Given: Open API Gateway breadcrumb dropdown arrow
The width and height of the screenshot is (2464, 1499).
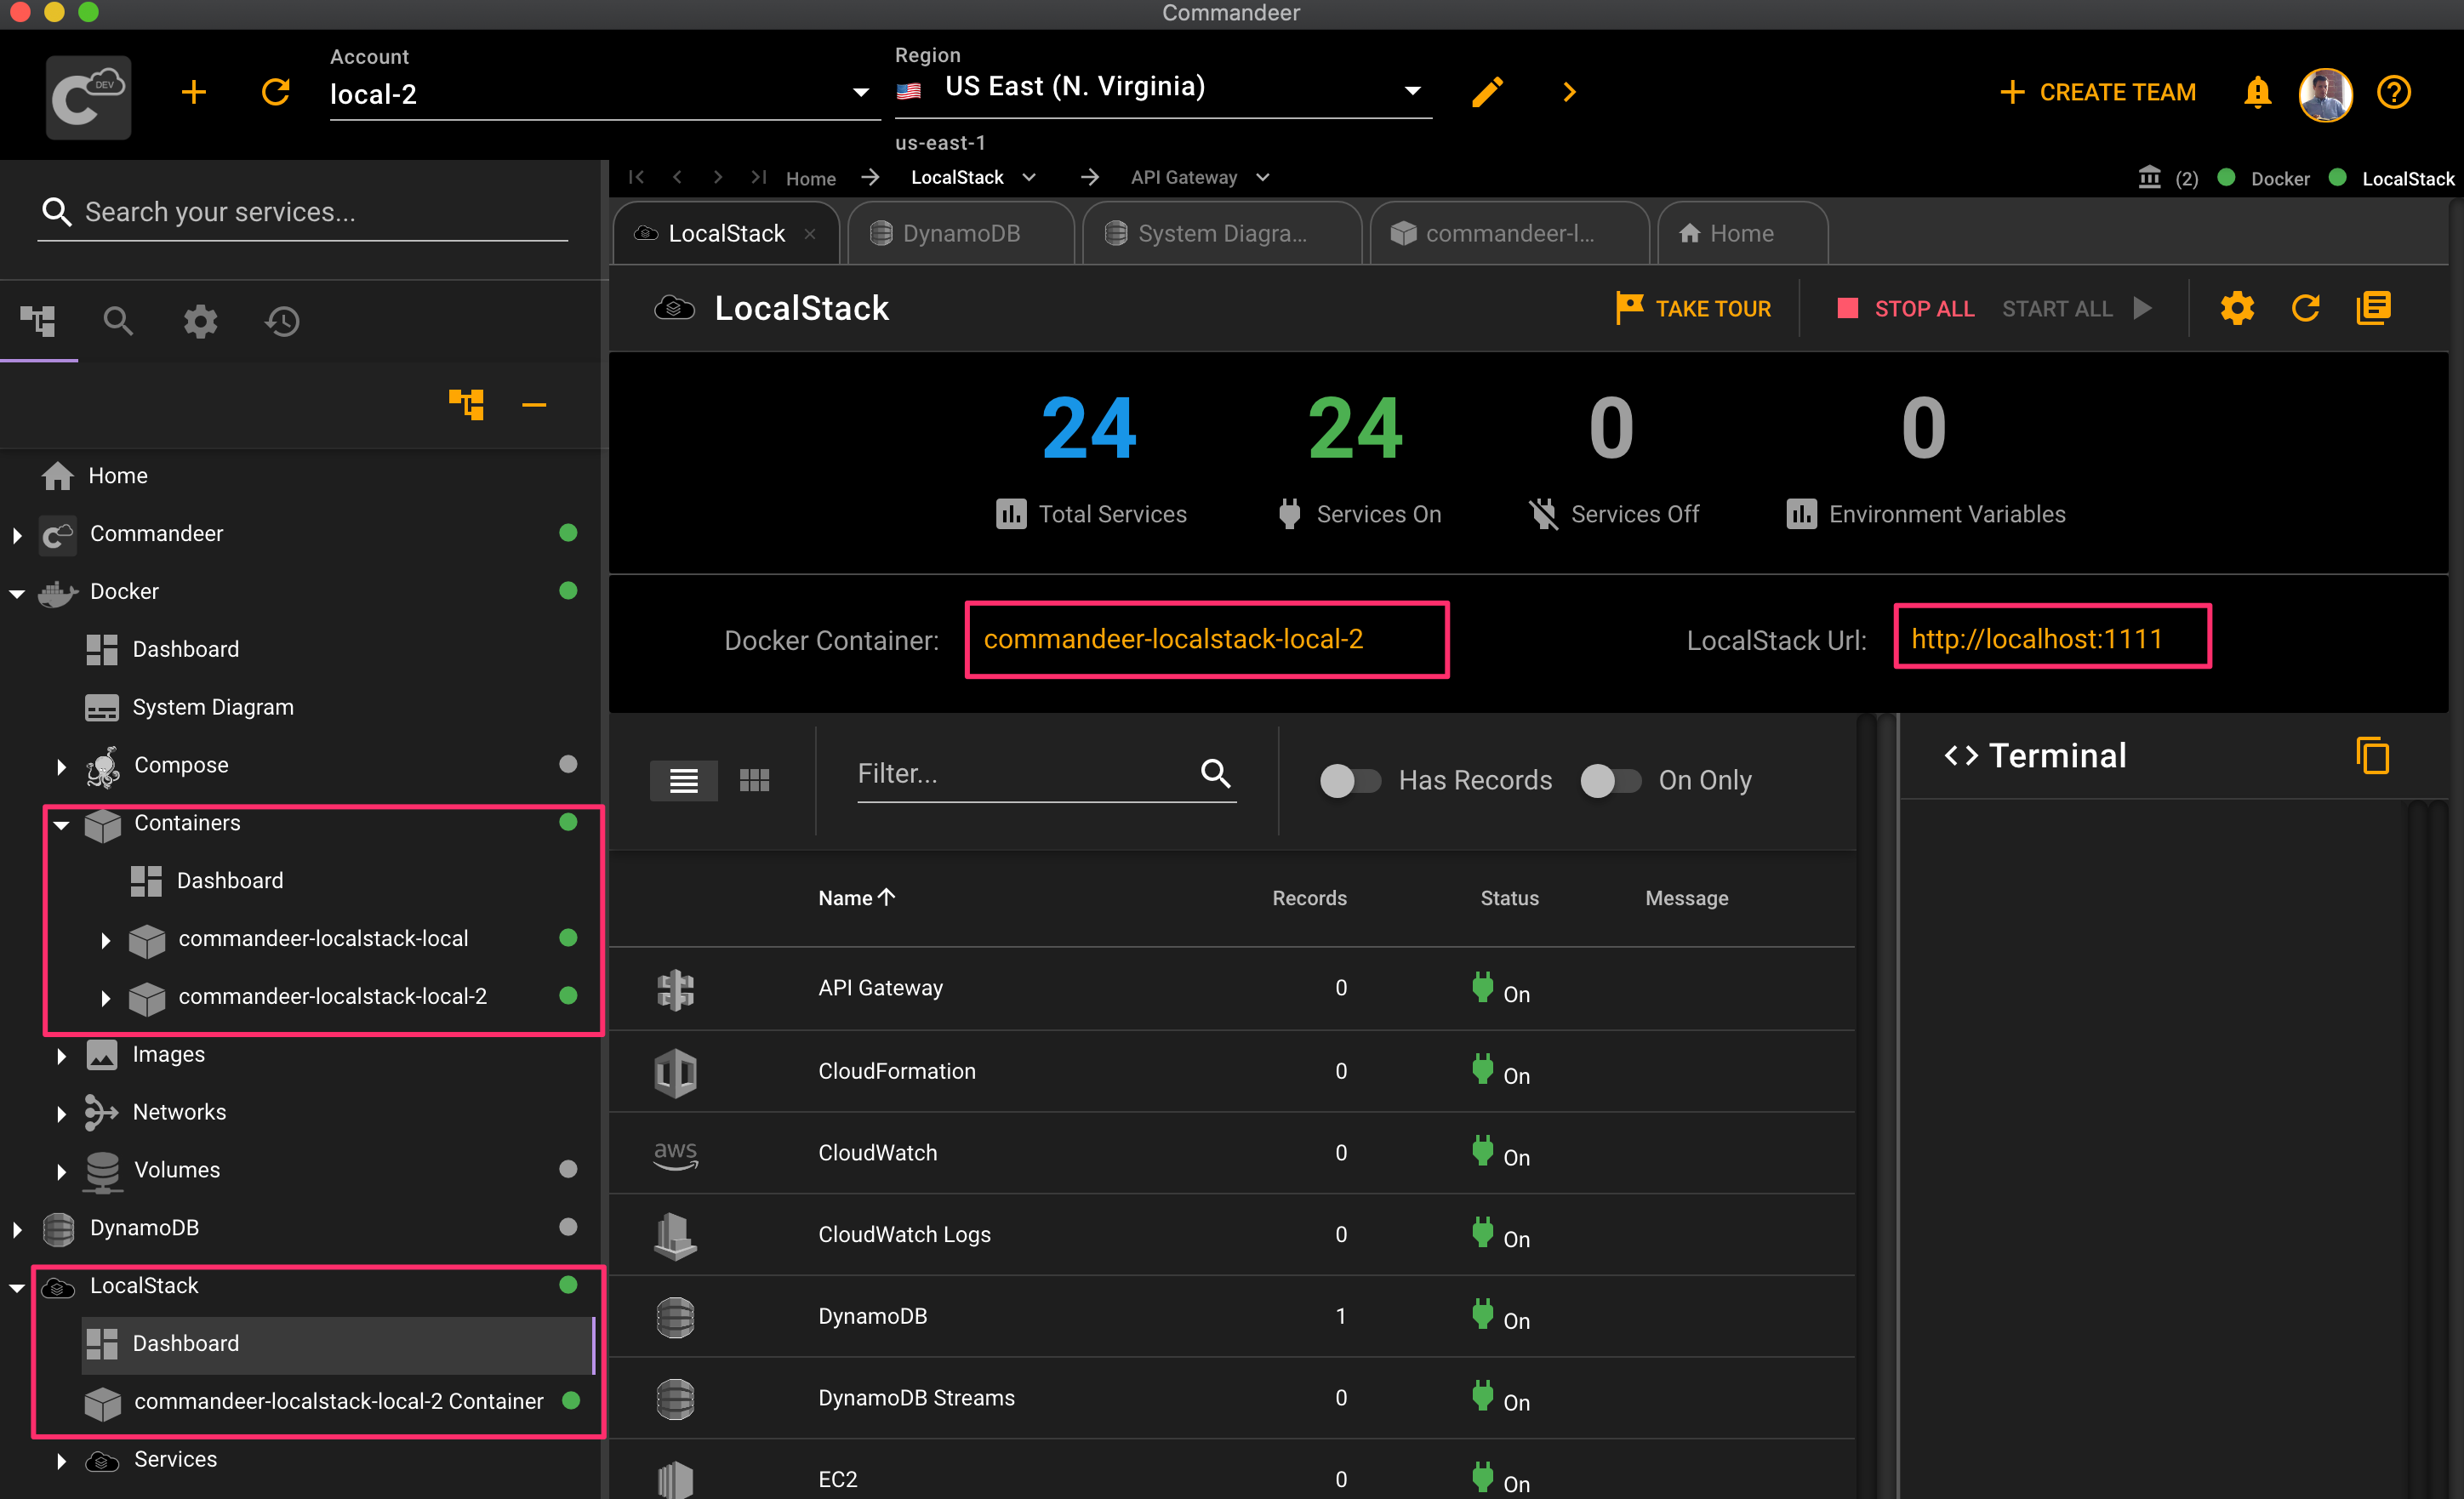Looking at the screenshot, I should click(1262, 177).
